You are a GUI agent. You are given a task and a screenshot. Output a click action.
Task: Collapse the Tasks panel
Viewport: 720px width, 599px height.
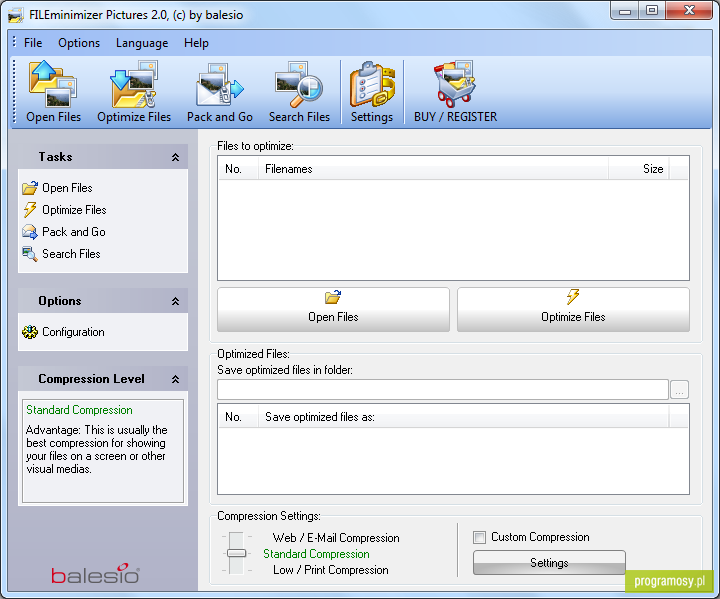pos(175,158)
